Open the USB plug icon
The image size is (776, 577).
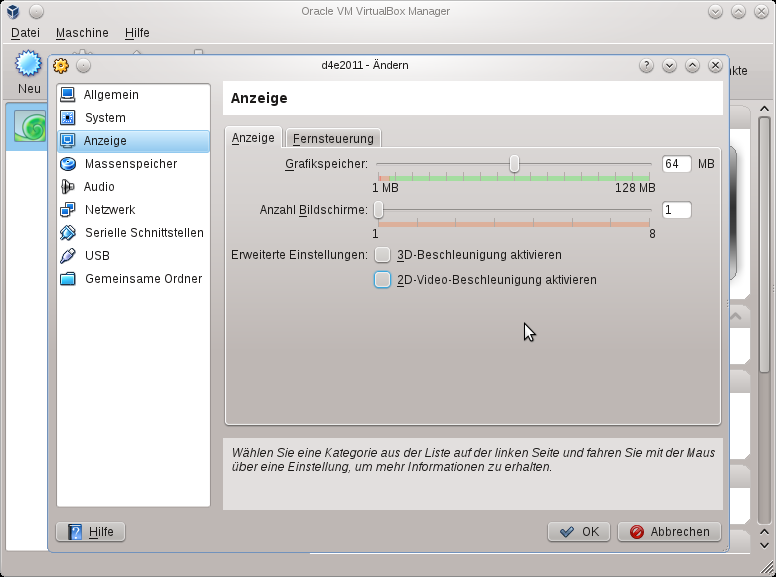pyautogui.click(x=68, y=256)
